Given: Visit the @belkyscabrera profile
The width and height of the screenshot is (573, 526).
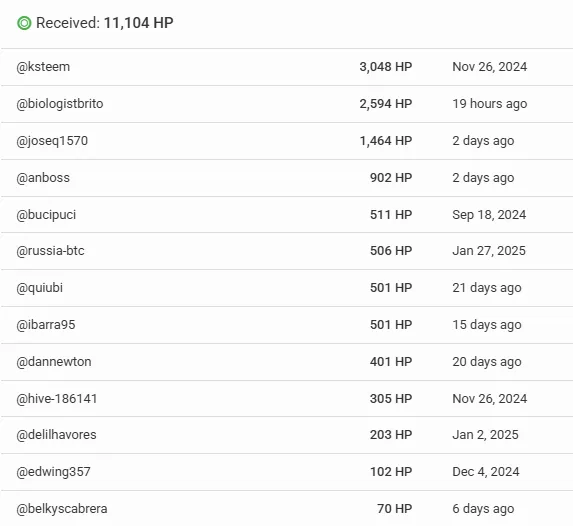Looking at the screenshot, I should click(x=62, y=508).
